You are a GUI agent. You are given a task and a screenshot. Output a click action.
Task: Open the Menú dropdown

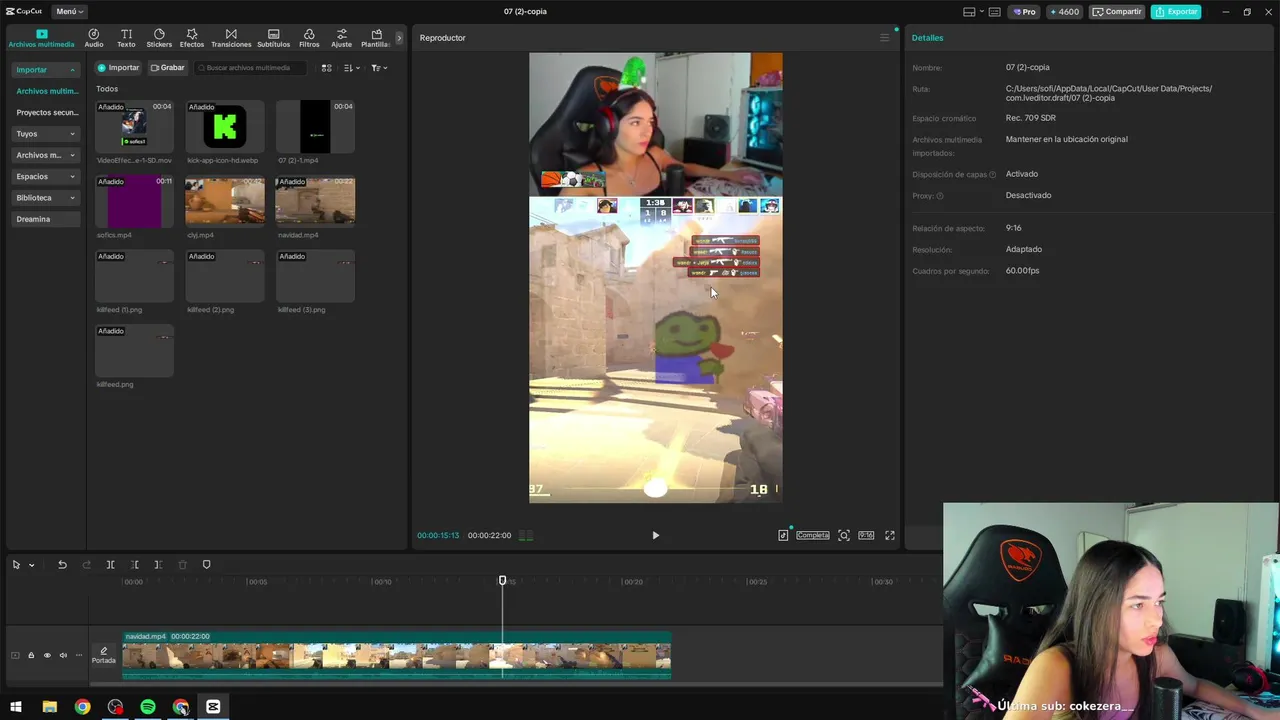[x=69, y=12]
